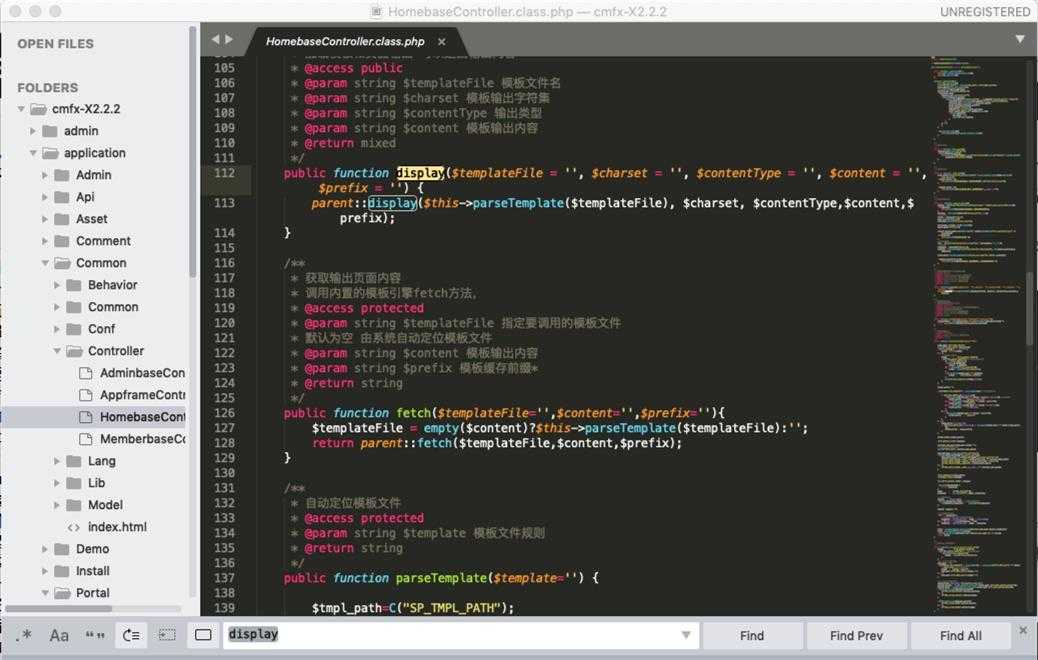Click fetch function name on line 126
1038x660 pixels.
pos(413,413)
